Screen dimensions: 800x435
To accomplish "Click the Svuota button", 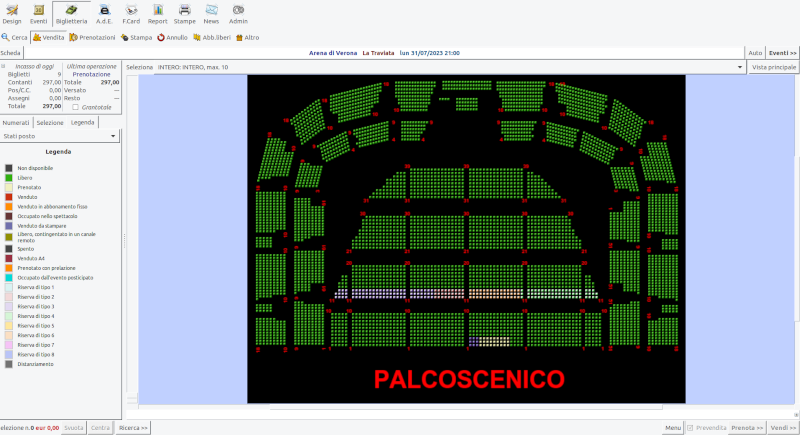I will point(73,428).
